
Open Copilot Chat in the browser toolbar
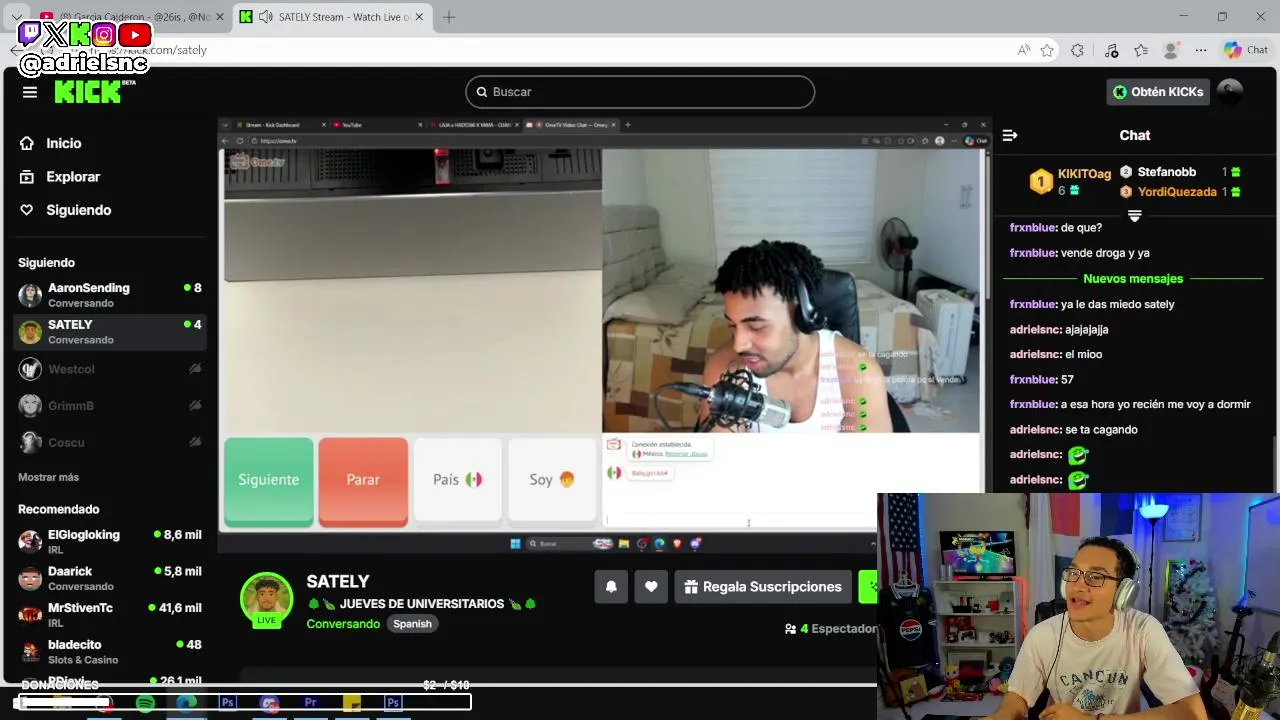click(x=1246, y=50)
